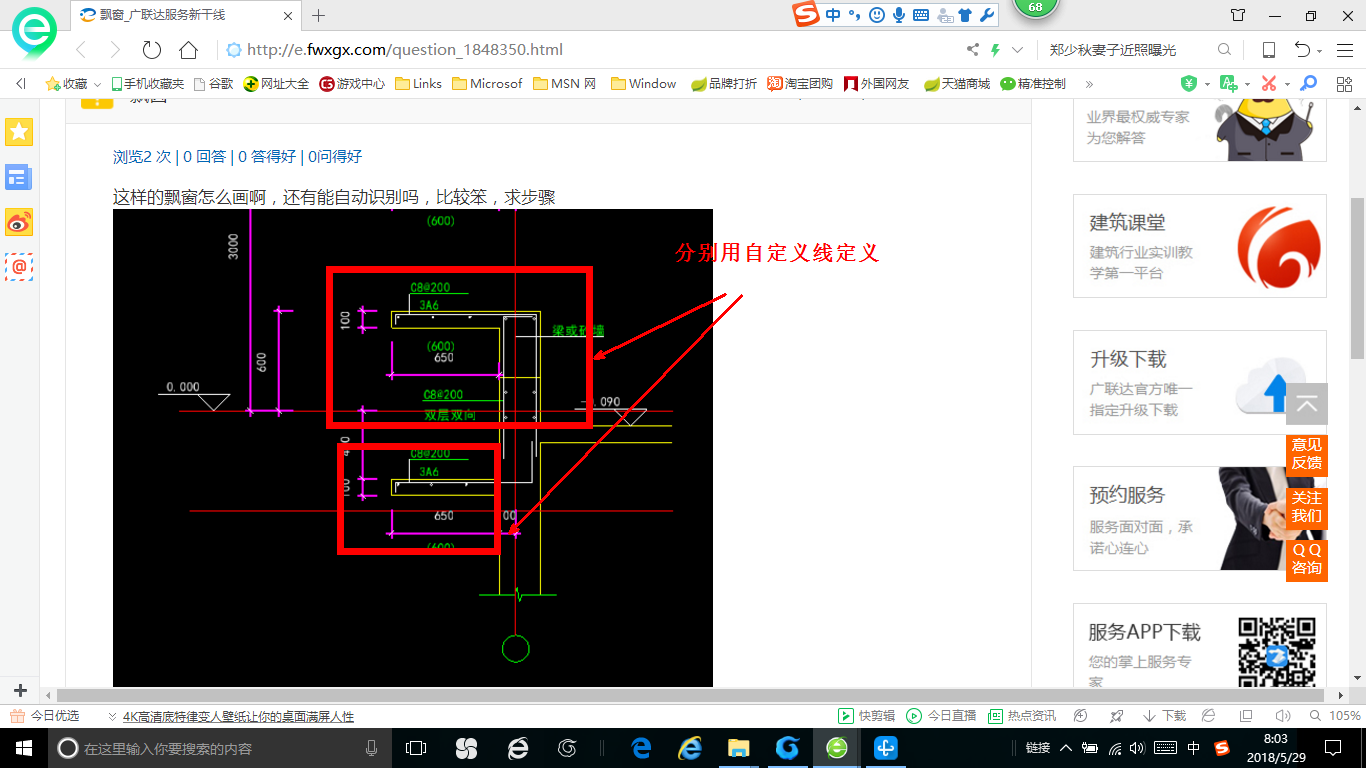
Task: Click the rocket accelerator icon in status bar
Action: pyautogui.click(x=1116, y=716)
